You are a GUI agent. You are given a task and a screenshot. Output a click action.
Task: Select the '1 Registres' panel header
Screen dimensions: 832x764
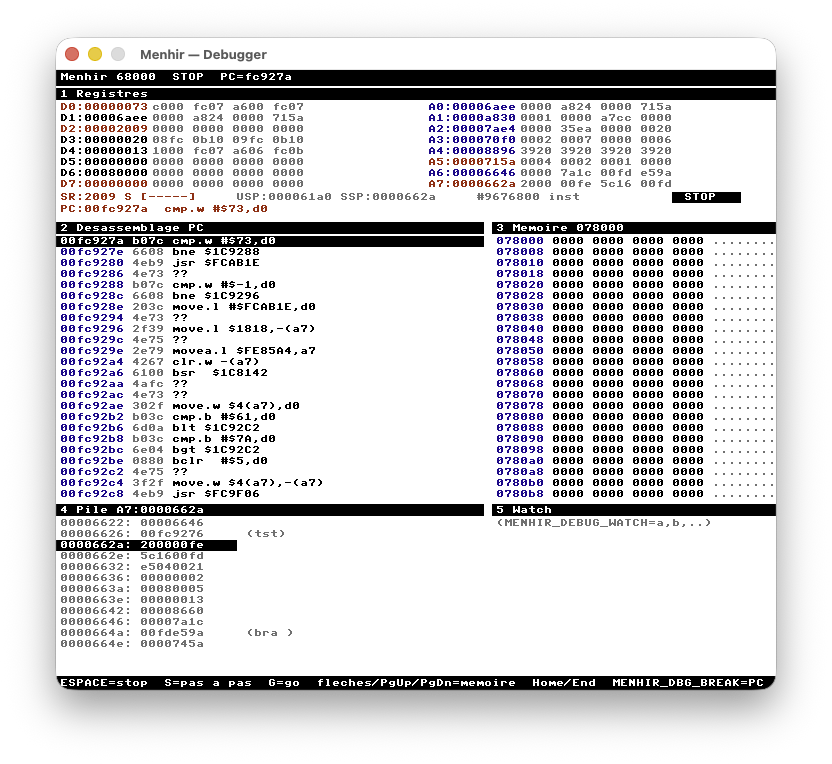point(415,94)
